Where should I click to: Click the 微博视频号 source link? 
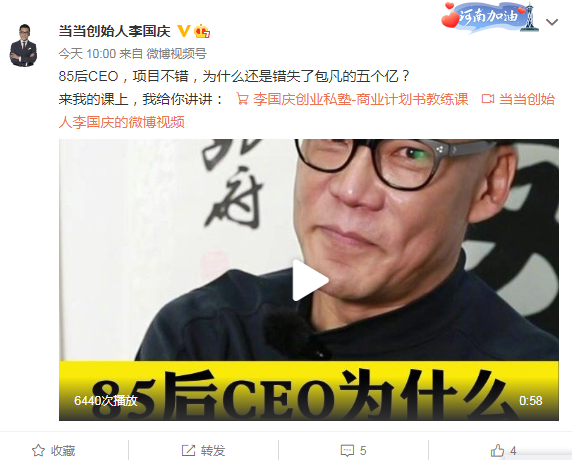(x=177, y=54)
